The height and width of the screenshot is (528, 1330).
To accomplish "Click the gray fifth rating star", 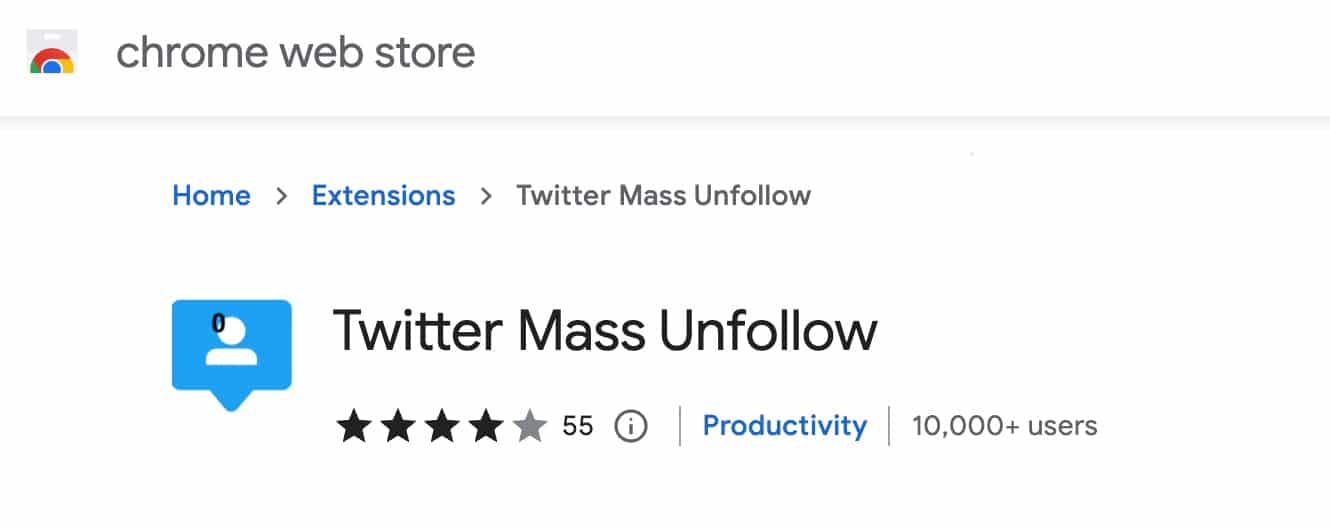I will click(x=530, y=427).
